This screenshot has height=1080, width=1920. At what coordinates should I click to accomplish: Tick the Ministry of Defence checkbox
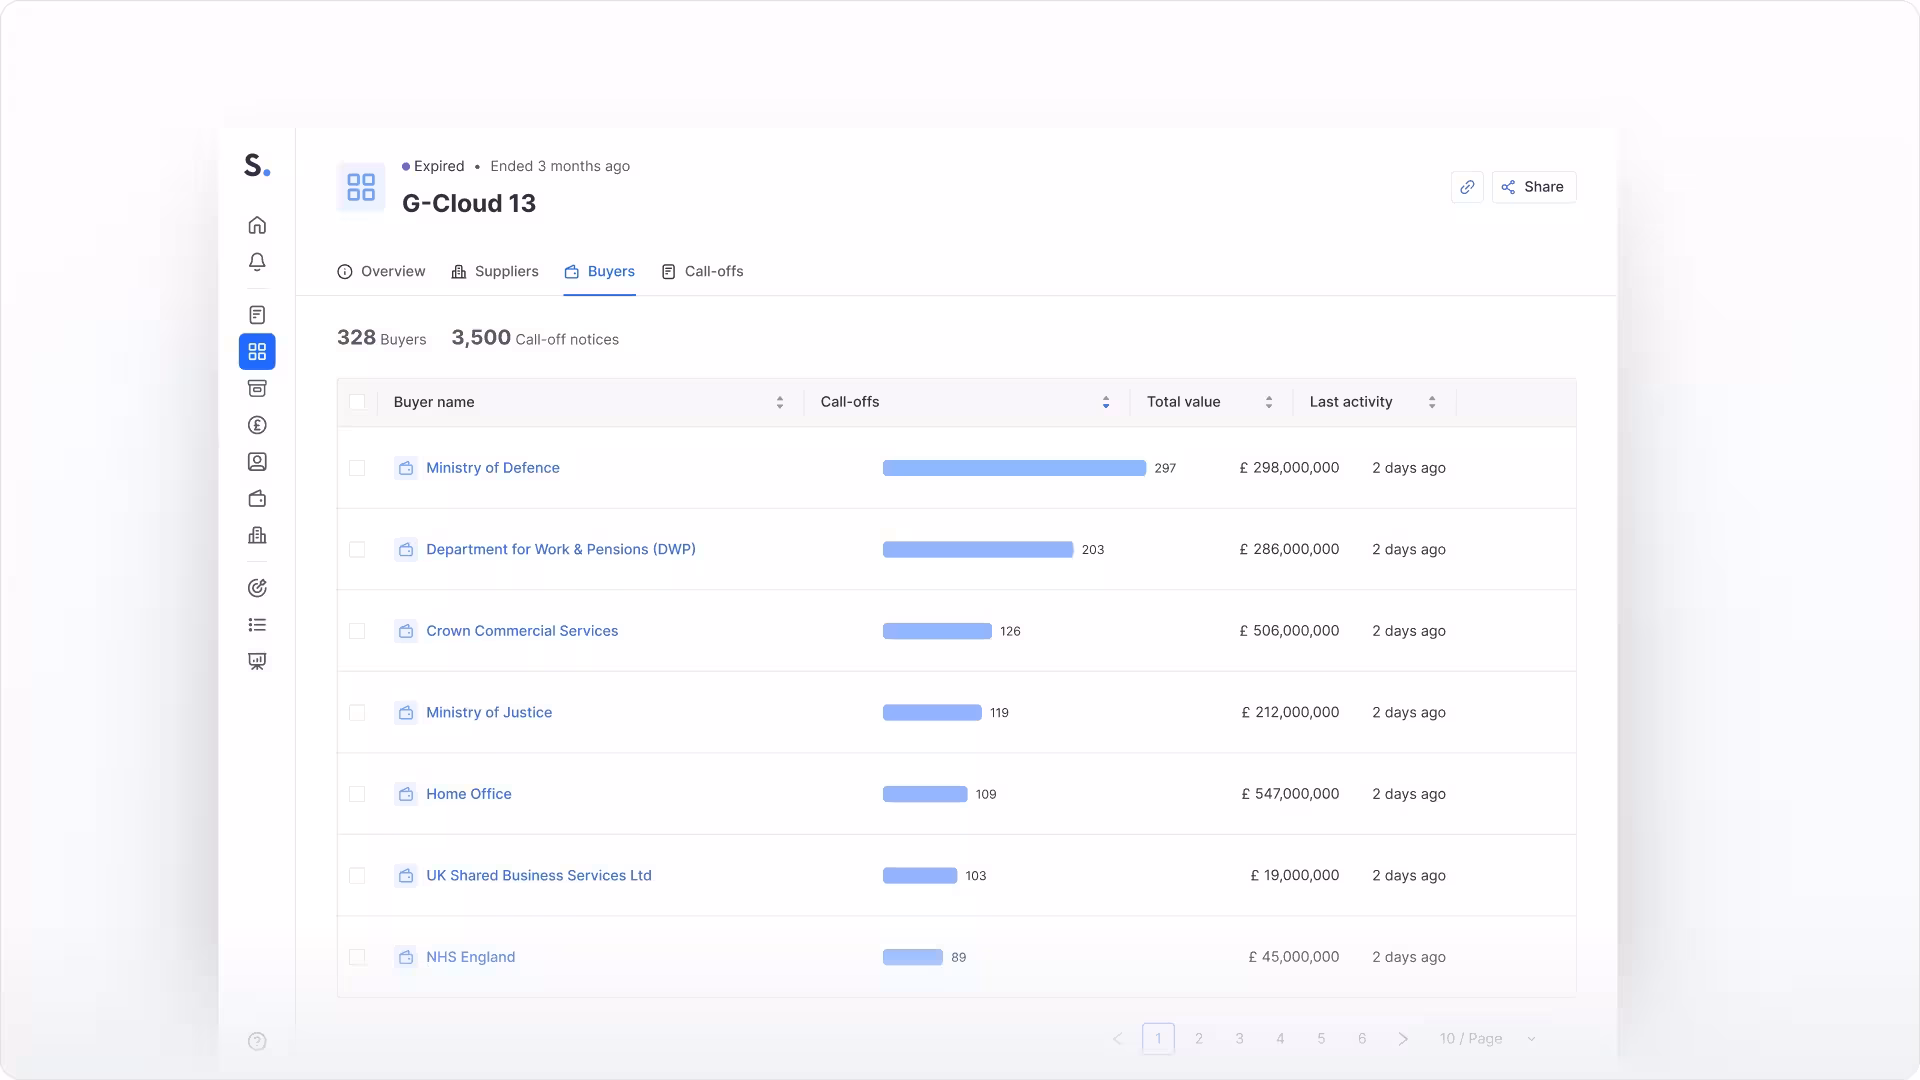[x=357, y=468]
